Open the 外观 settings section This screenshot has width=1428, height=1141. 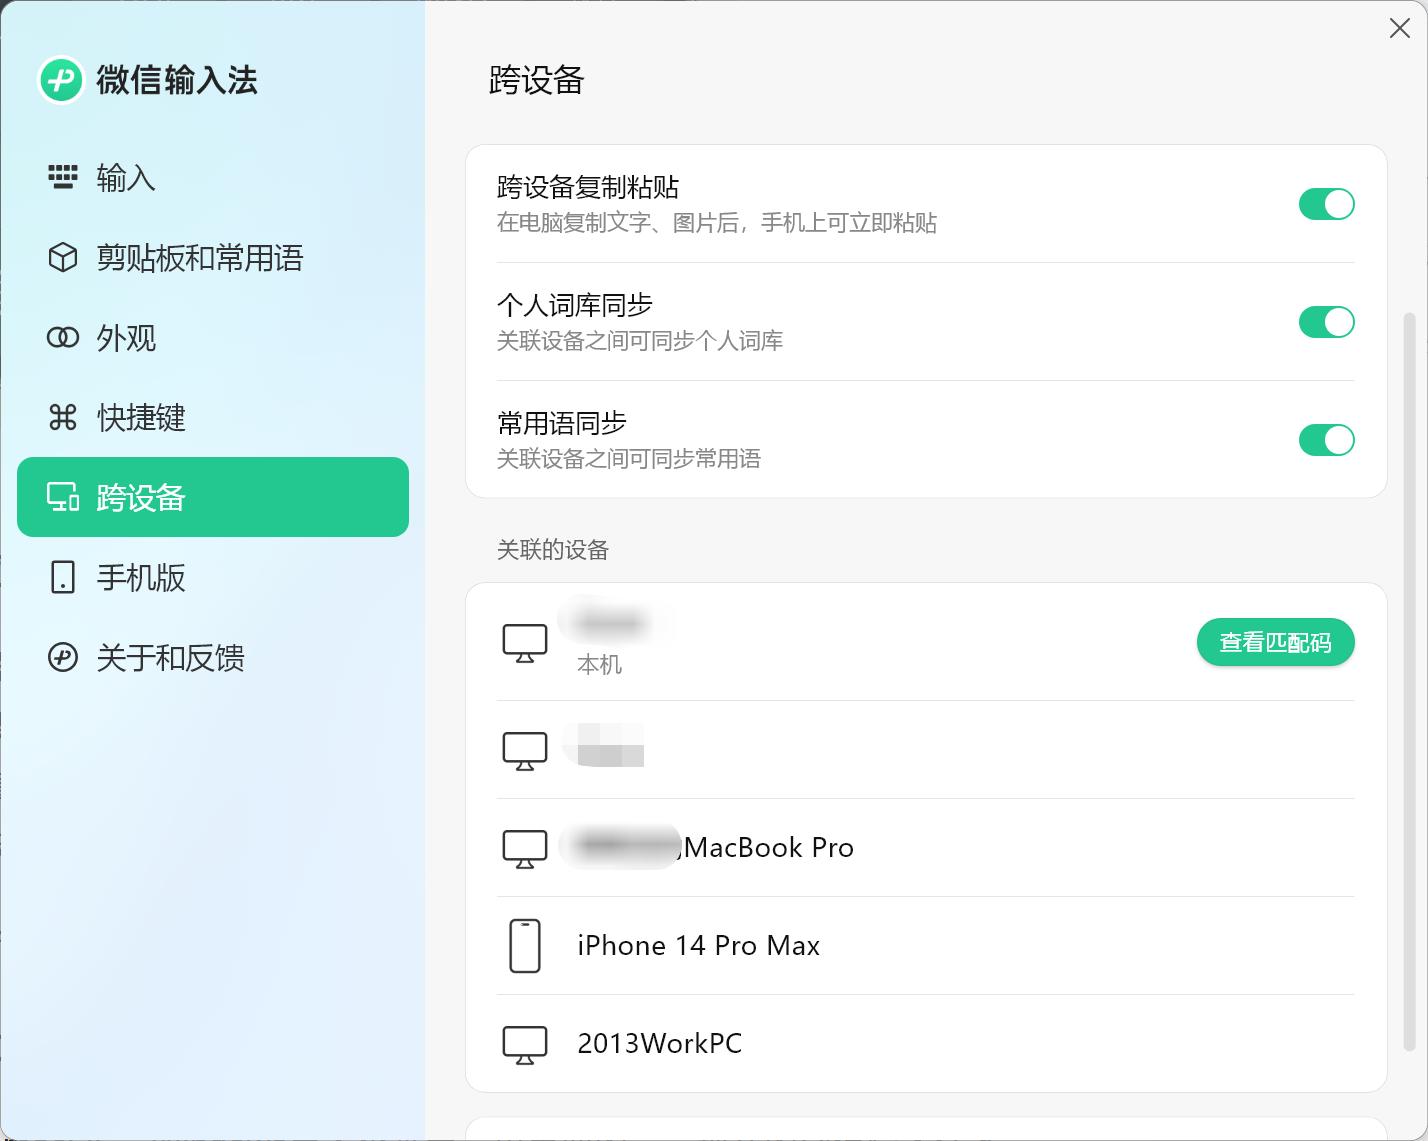click(x=124, y=338)
